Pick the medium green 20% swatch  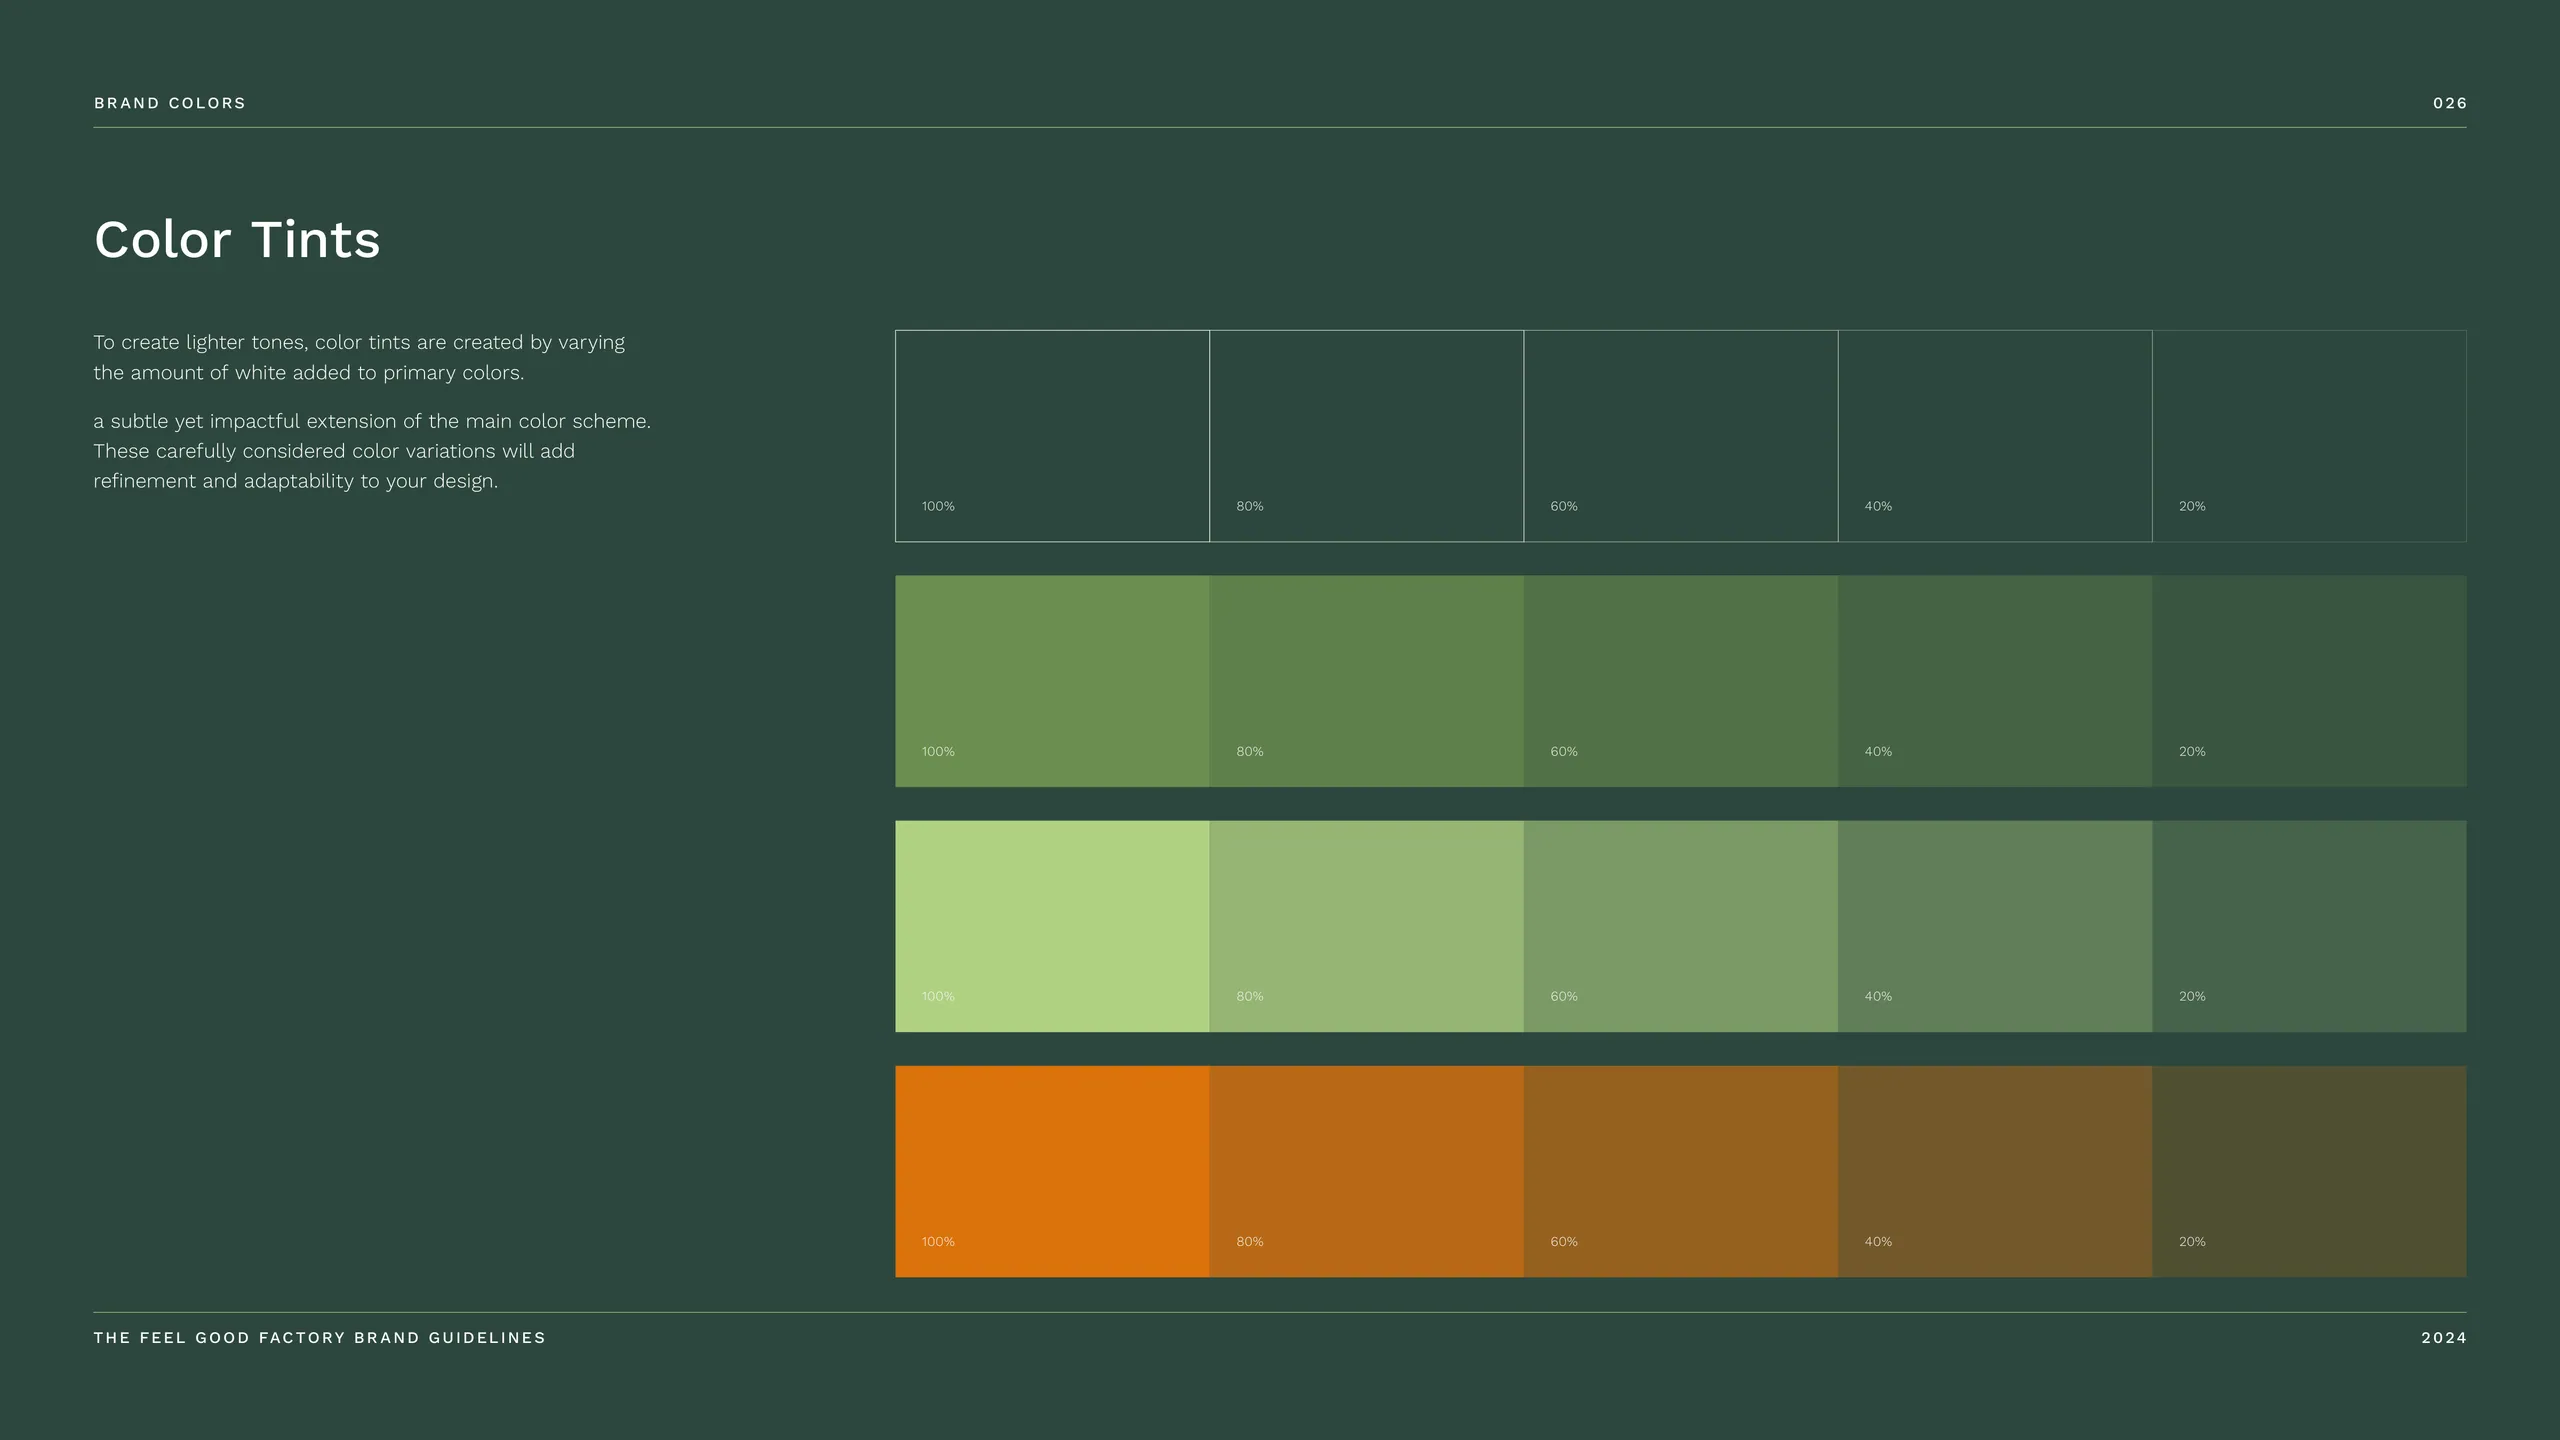[2309, 681]
